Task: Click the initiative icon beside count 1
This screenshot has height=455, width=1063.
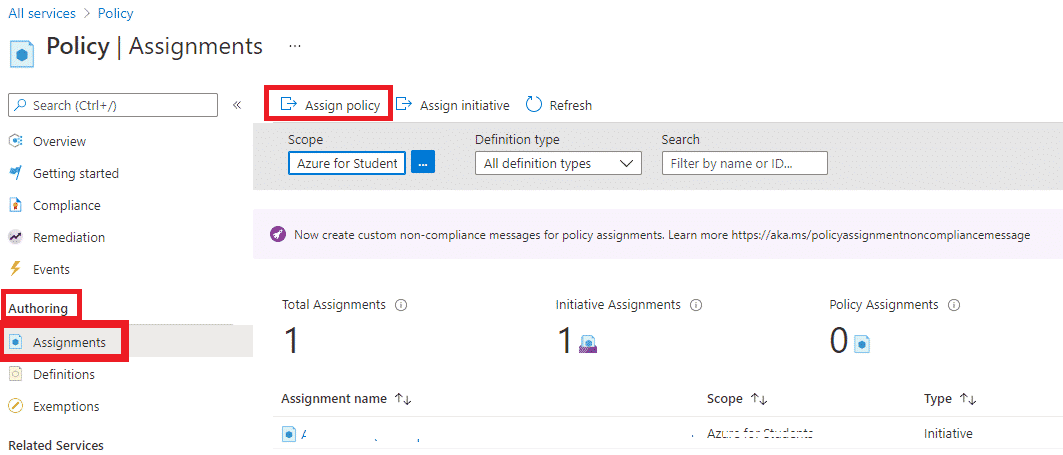Action: point(588,344)
